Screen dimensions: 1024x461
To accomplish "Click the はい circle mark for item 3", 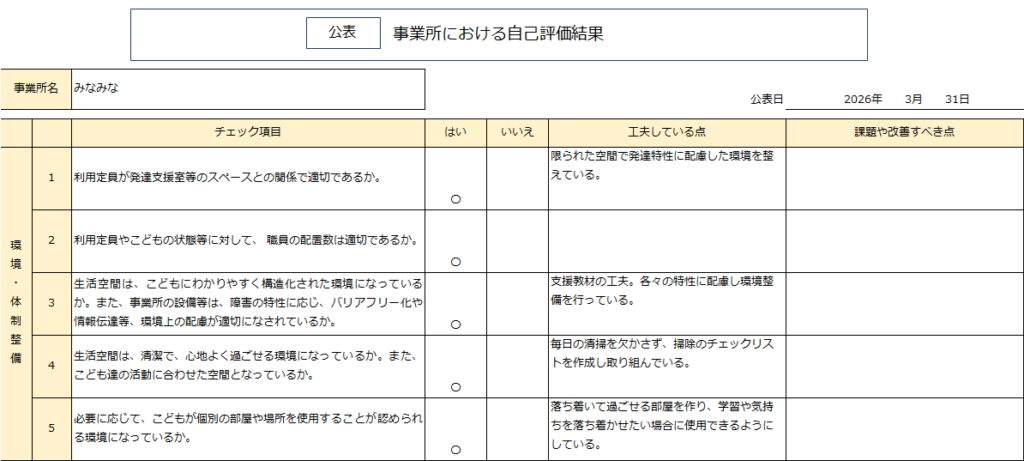I will point(456,324).
